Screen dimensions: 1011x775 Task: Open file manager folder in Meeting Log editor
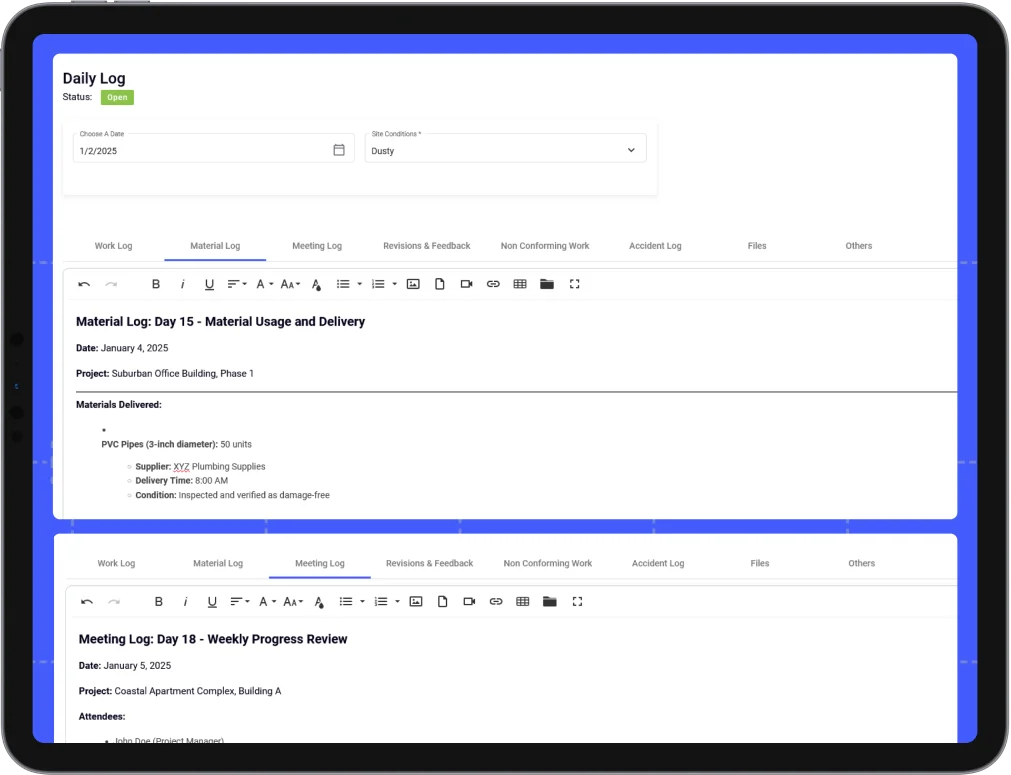click(550, 602)
